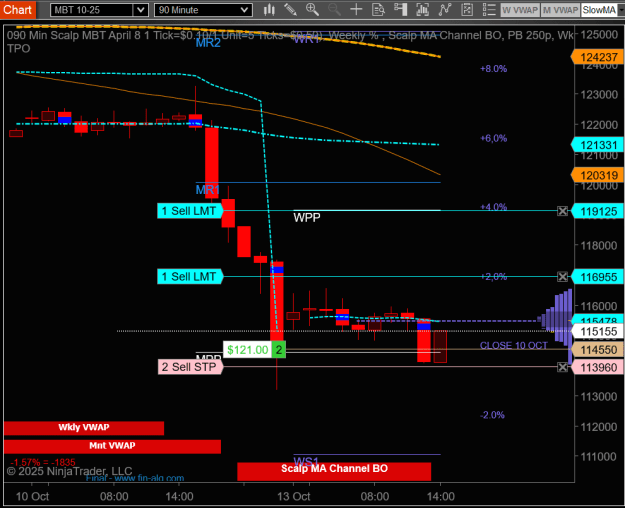This screenshot has height=508, width=625.
Task: Click the 120319 orange price marker
Action: click(597, 175)
